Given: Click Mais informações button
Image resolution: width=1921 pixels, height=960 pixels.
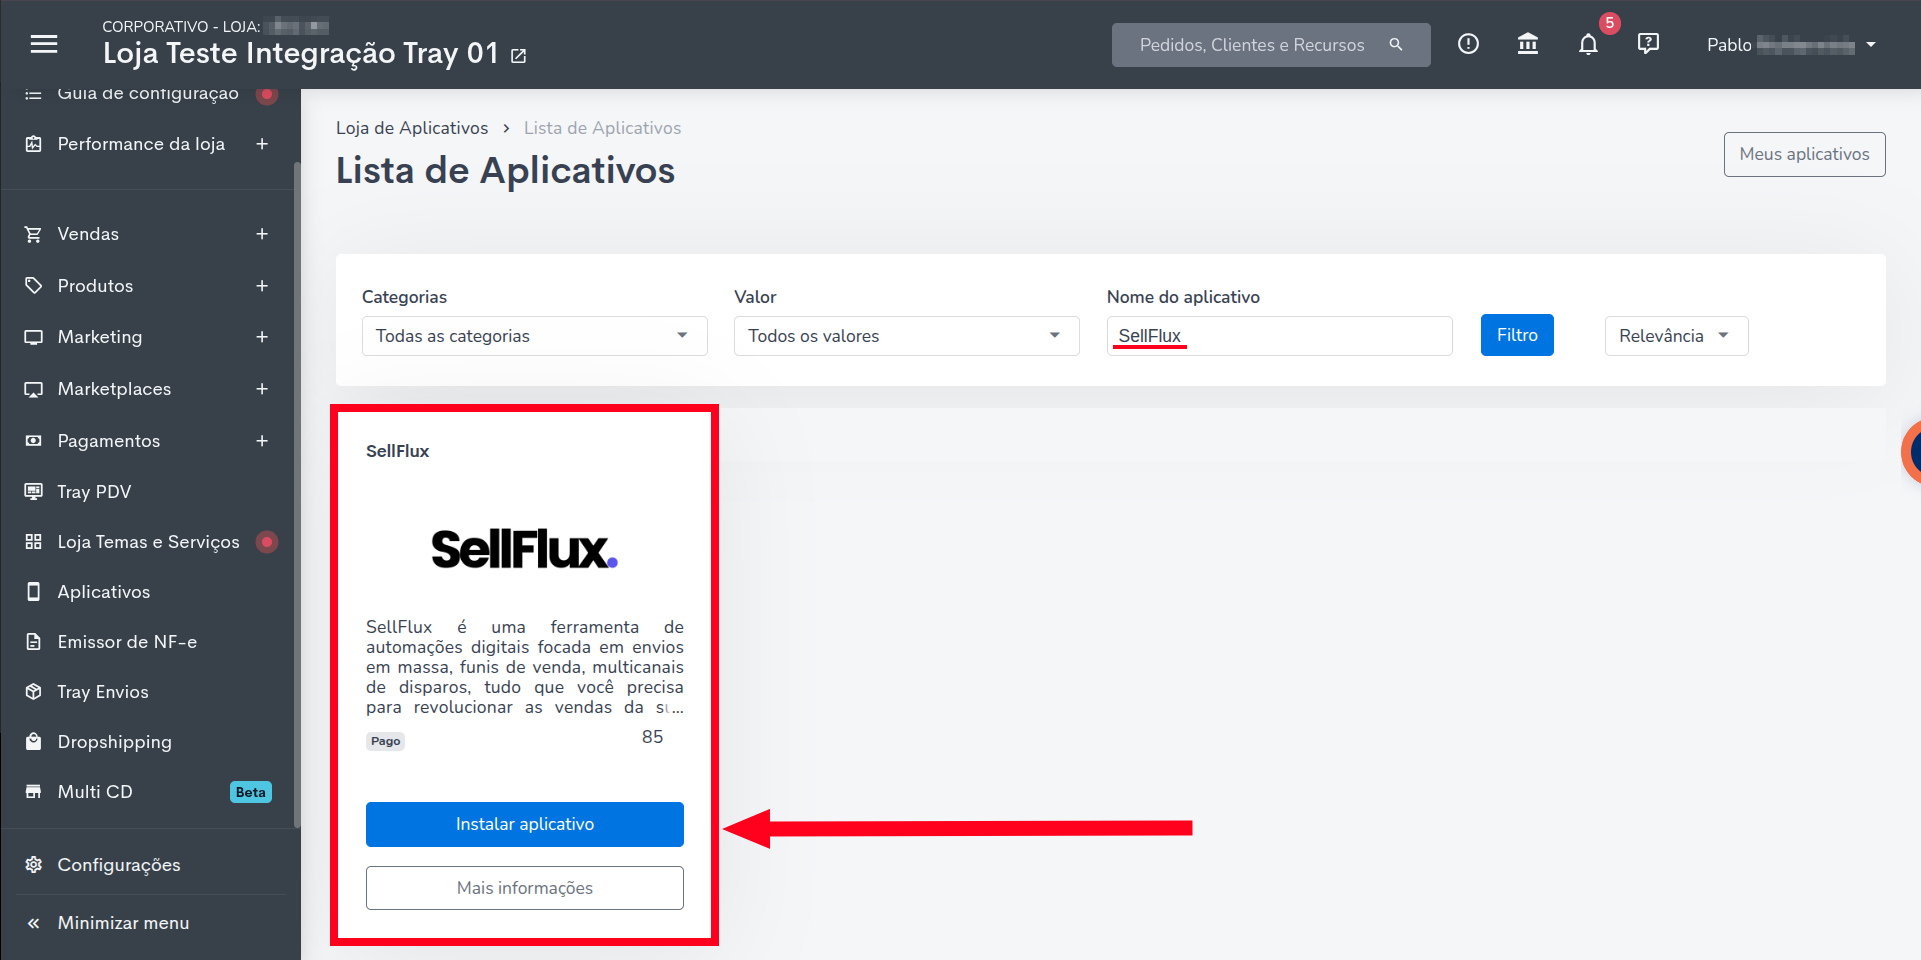Looking at the screenshot, I should click(x=525, y=888).
